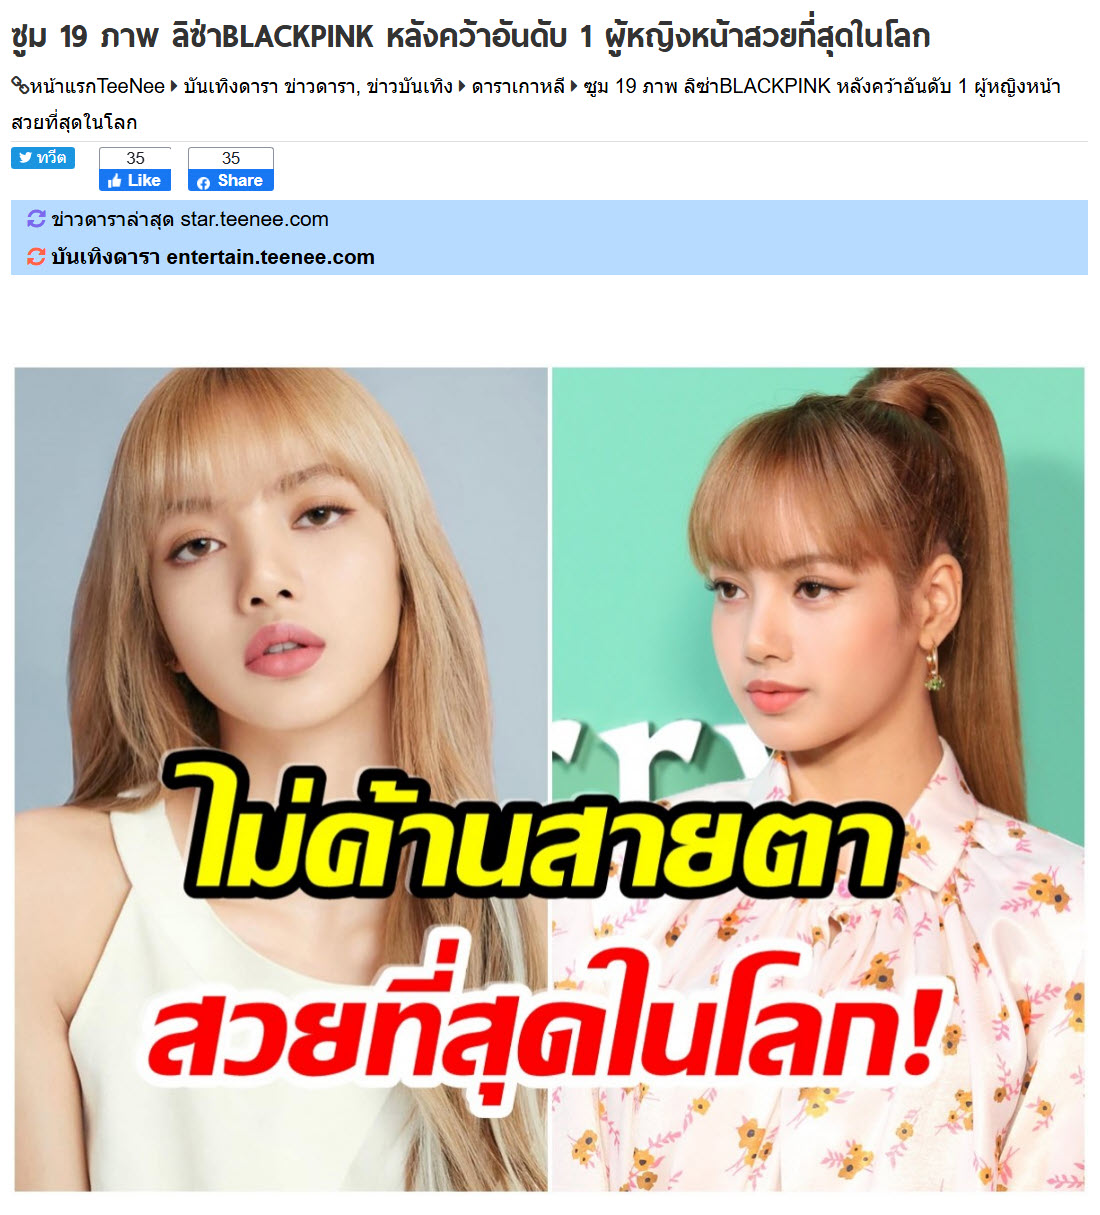Click the main headline ซูม 19 ภาพ ลิซ่าBLACKPINK
1100x1215 pixels.
pos(471,37)
